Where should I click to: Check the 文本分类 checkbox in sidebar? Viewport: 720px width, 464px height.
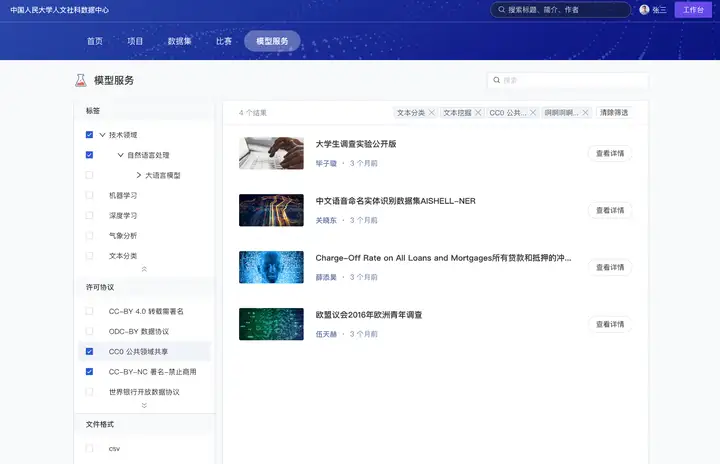pyautogui.click(x=90, y=256)
